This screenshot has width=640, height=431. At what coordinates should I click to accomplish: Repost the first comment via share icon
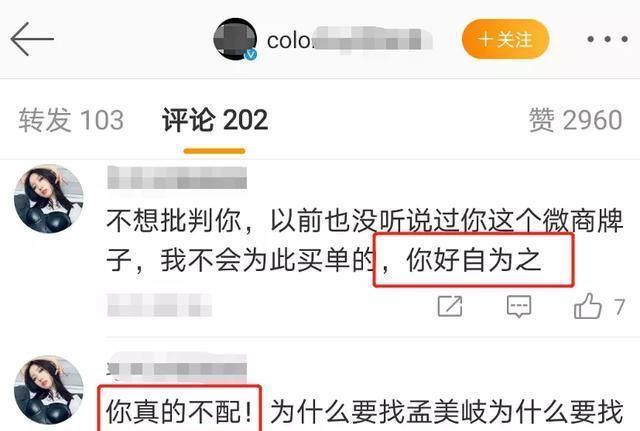(x=450, y=306)
